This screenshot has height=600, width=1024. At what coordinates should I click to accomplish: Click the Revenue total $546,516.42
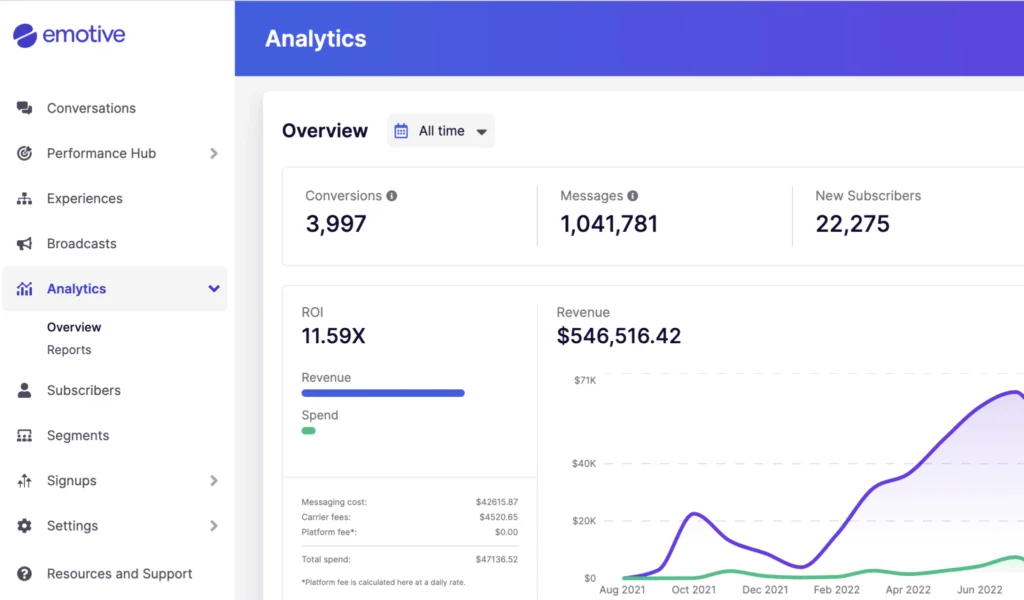[x=618, y=336]
